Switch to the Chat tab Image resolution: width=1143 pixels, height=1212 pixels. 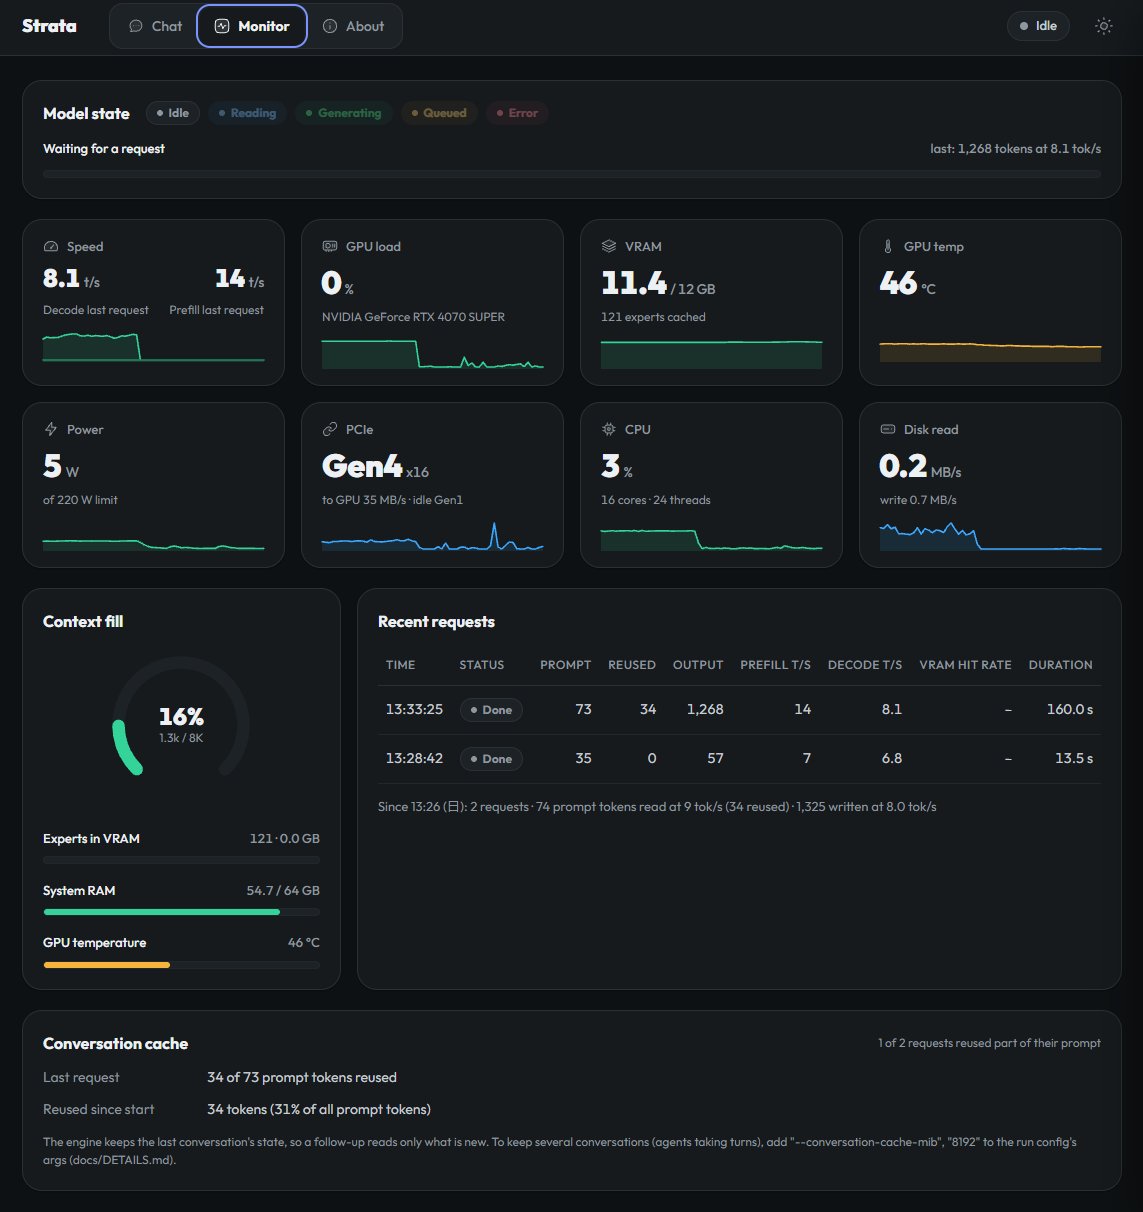156,26
